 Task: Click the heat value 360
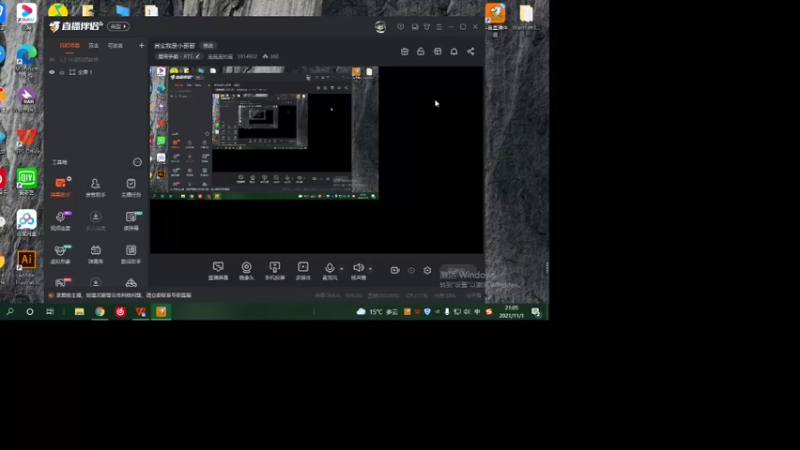pyautogui.click(x=271, y=57)
